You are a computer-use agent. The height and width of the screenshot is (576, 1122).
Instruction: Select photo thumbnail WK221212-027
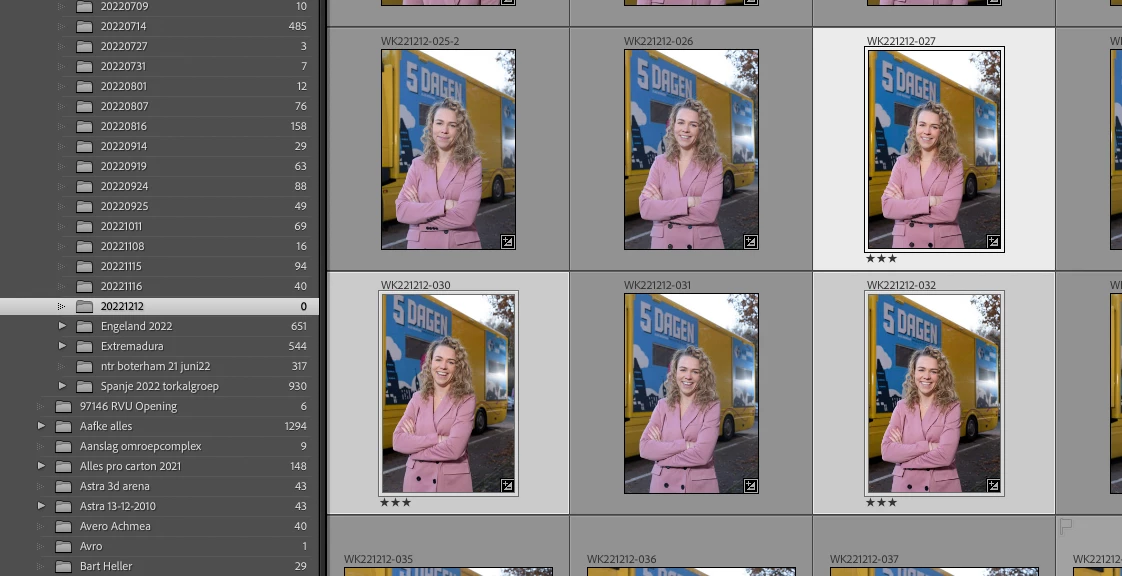[935, 150]
